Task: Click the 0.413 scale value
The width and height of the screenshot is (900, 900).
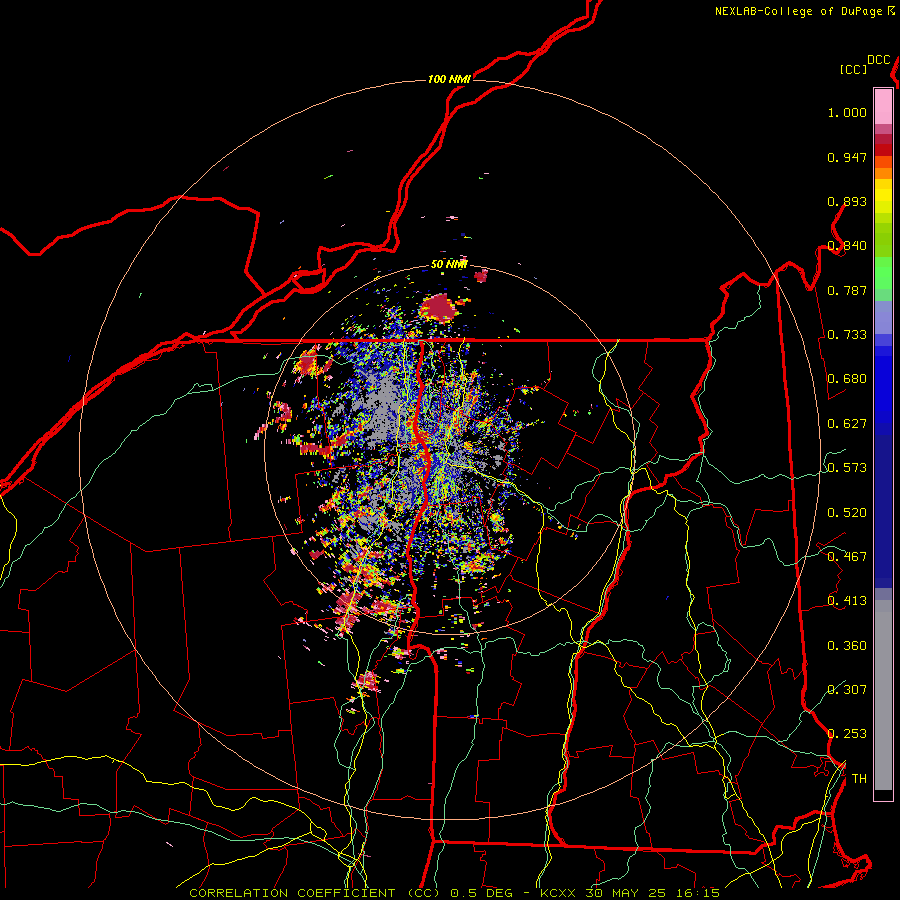Action: (x=847, y=601)
